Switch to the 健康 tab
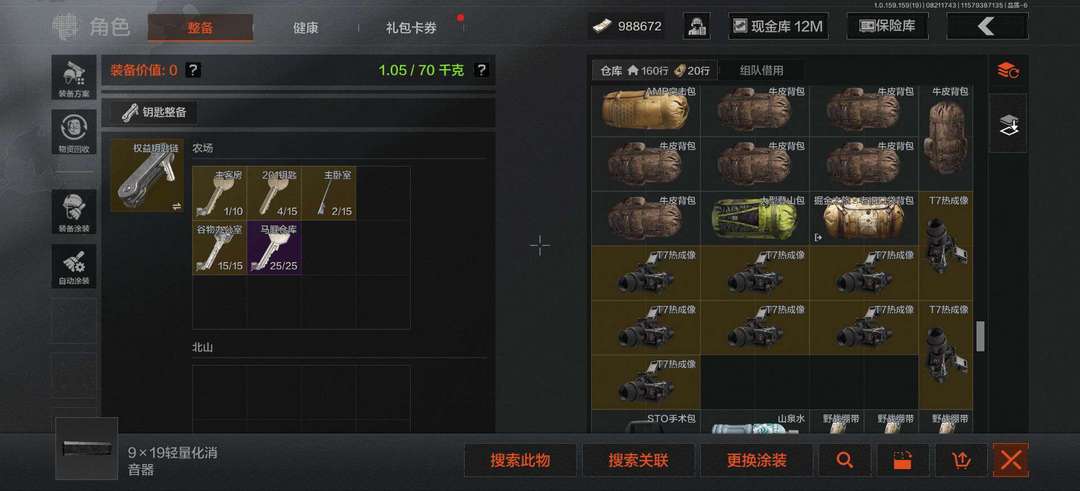Viewport: 1080px width, 491px height. 305,28
